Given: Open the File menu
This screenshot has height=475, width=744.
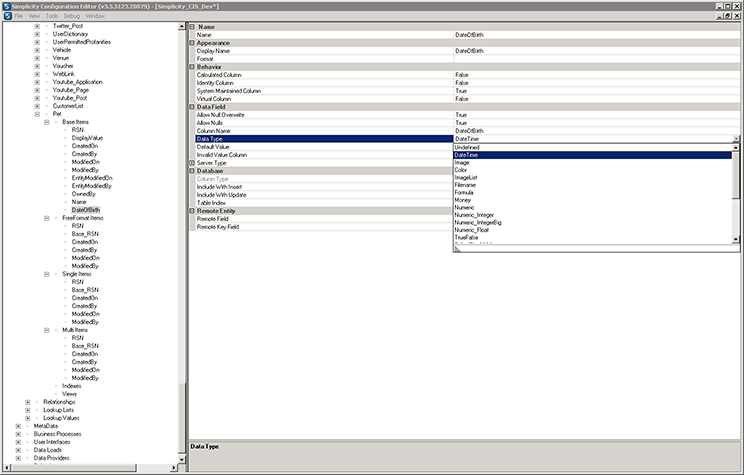Looking at the screenshot, I should (19, 16).
